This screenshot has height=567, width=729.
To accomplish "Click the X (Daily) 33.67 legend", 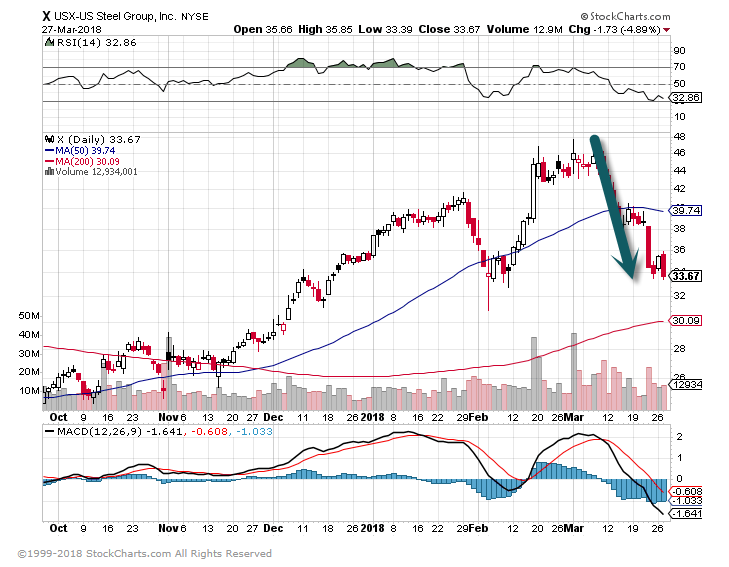I will tap(99, 139).
